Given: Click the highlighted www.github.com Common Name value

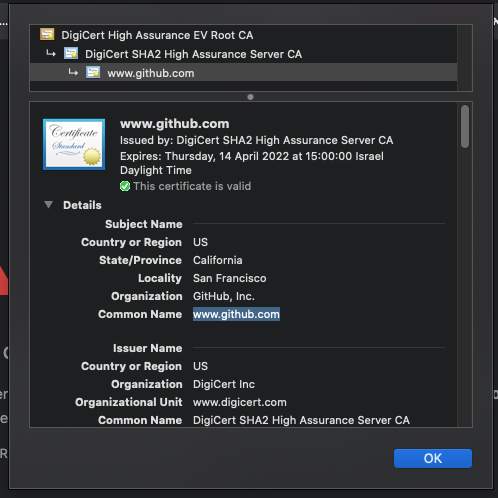Looking at the screenshot, I should coord(236,314).
